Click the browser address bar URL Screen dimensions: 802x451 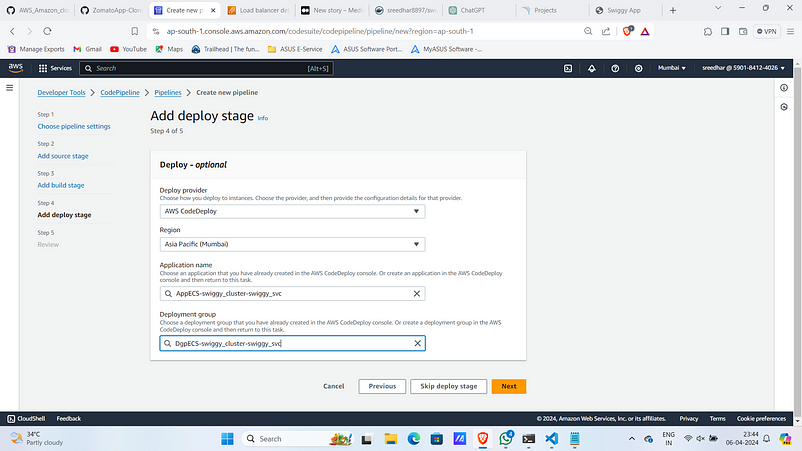click(320, 31)
